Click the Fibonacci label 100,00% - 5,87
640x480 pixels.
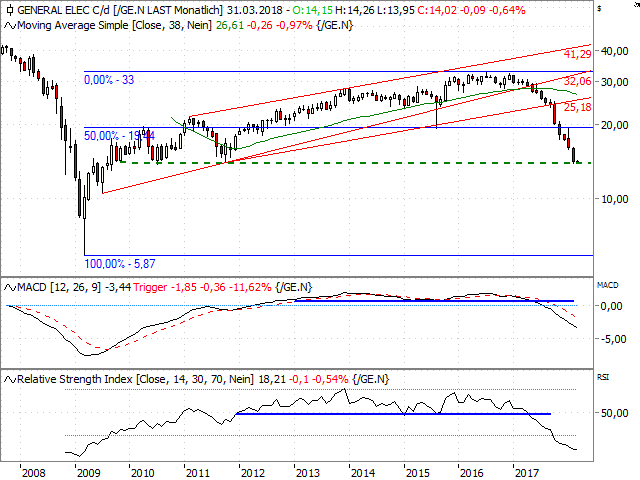tap(120, 264)
